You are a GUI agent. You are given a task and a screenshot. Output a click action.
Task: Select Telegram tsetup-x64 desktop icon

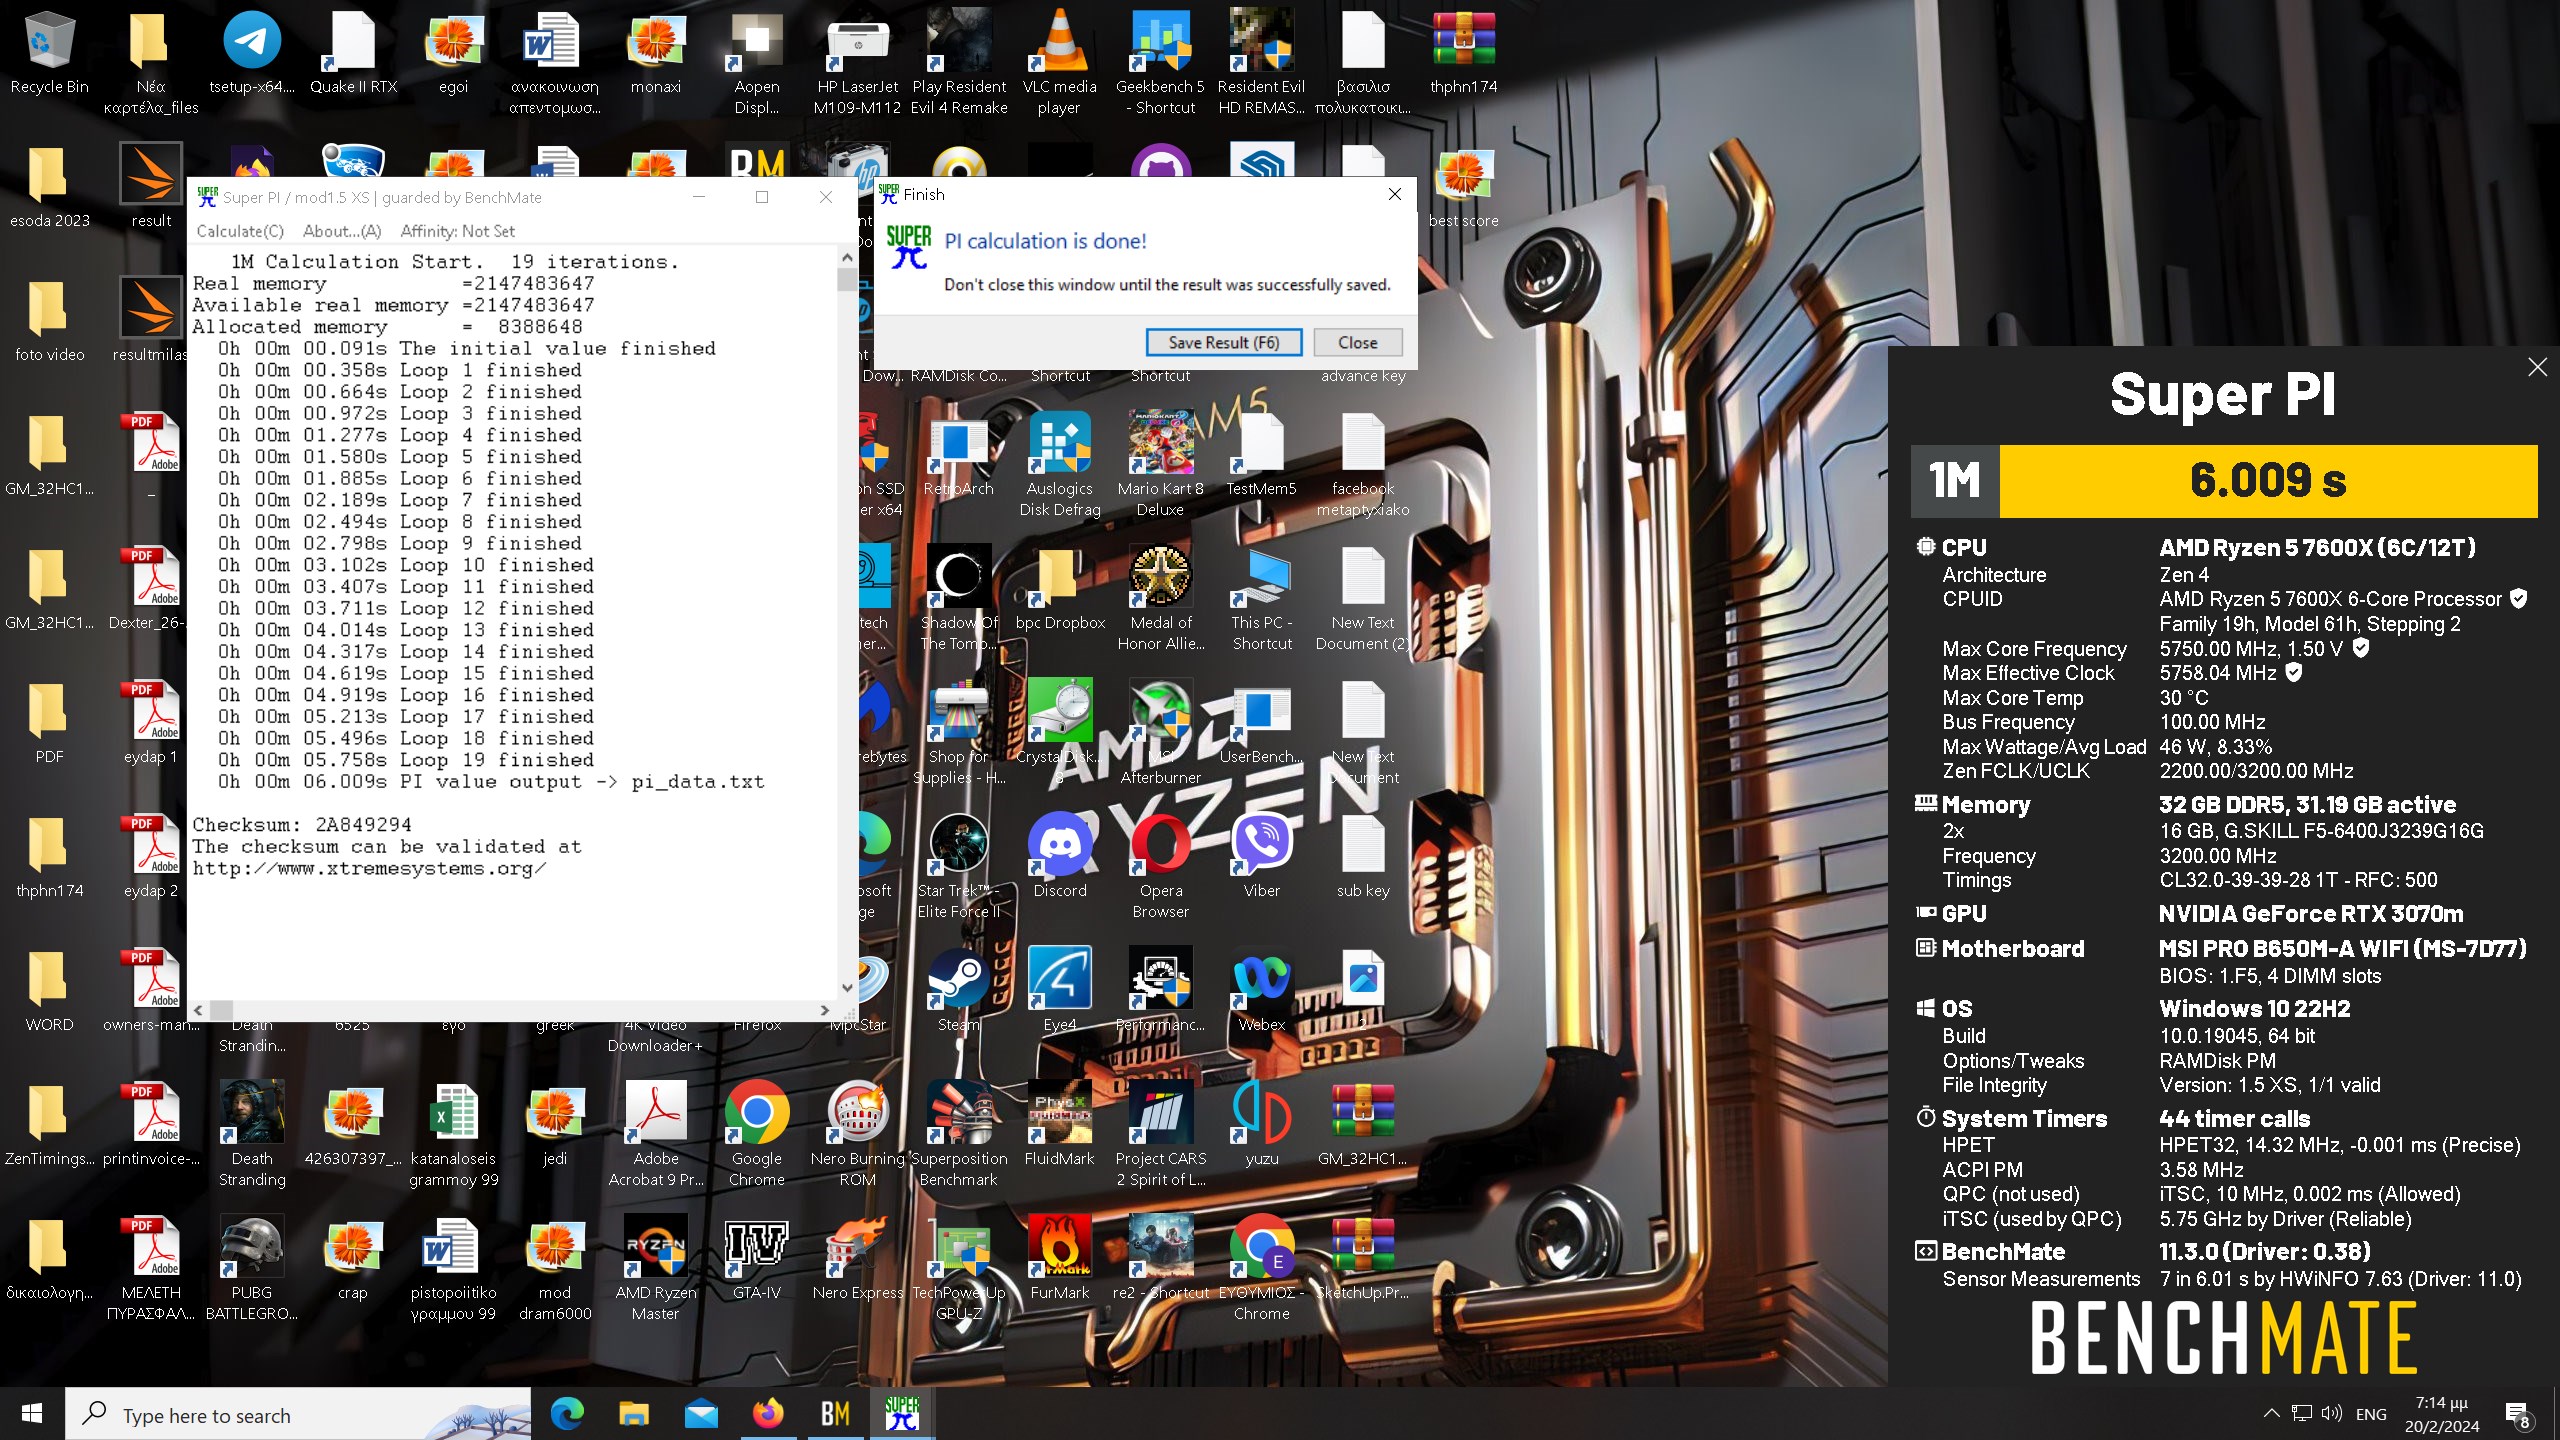pyautogui.click(x=252, y=55)
